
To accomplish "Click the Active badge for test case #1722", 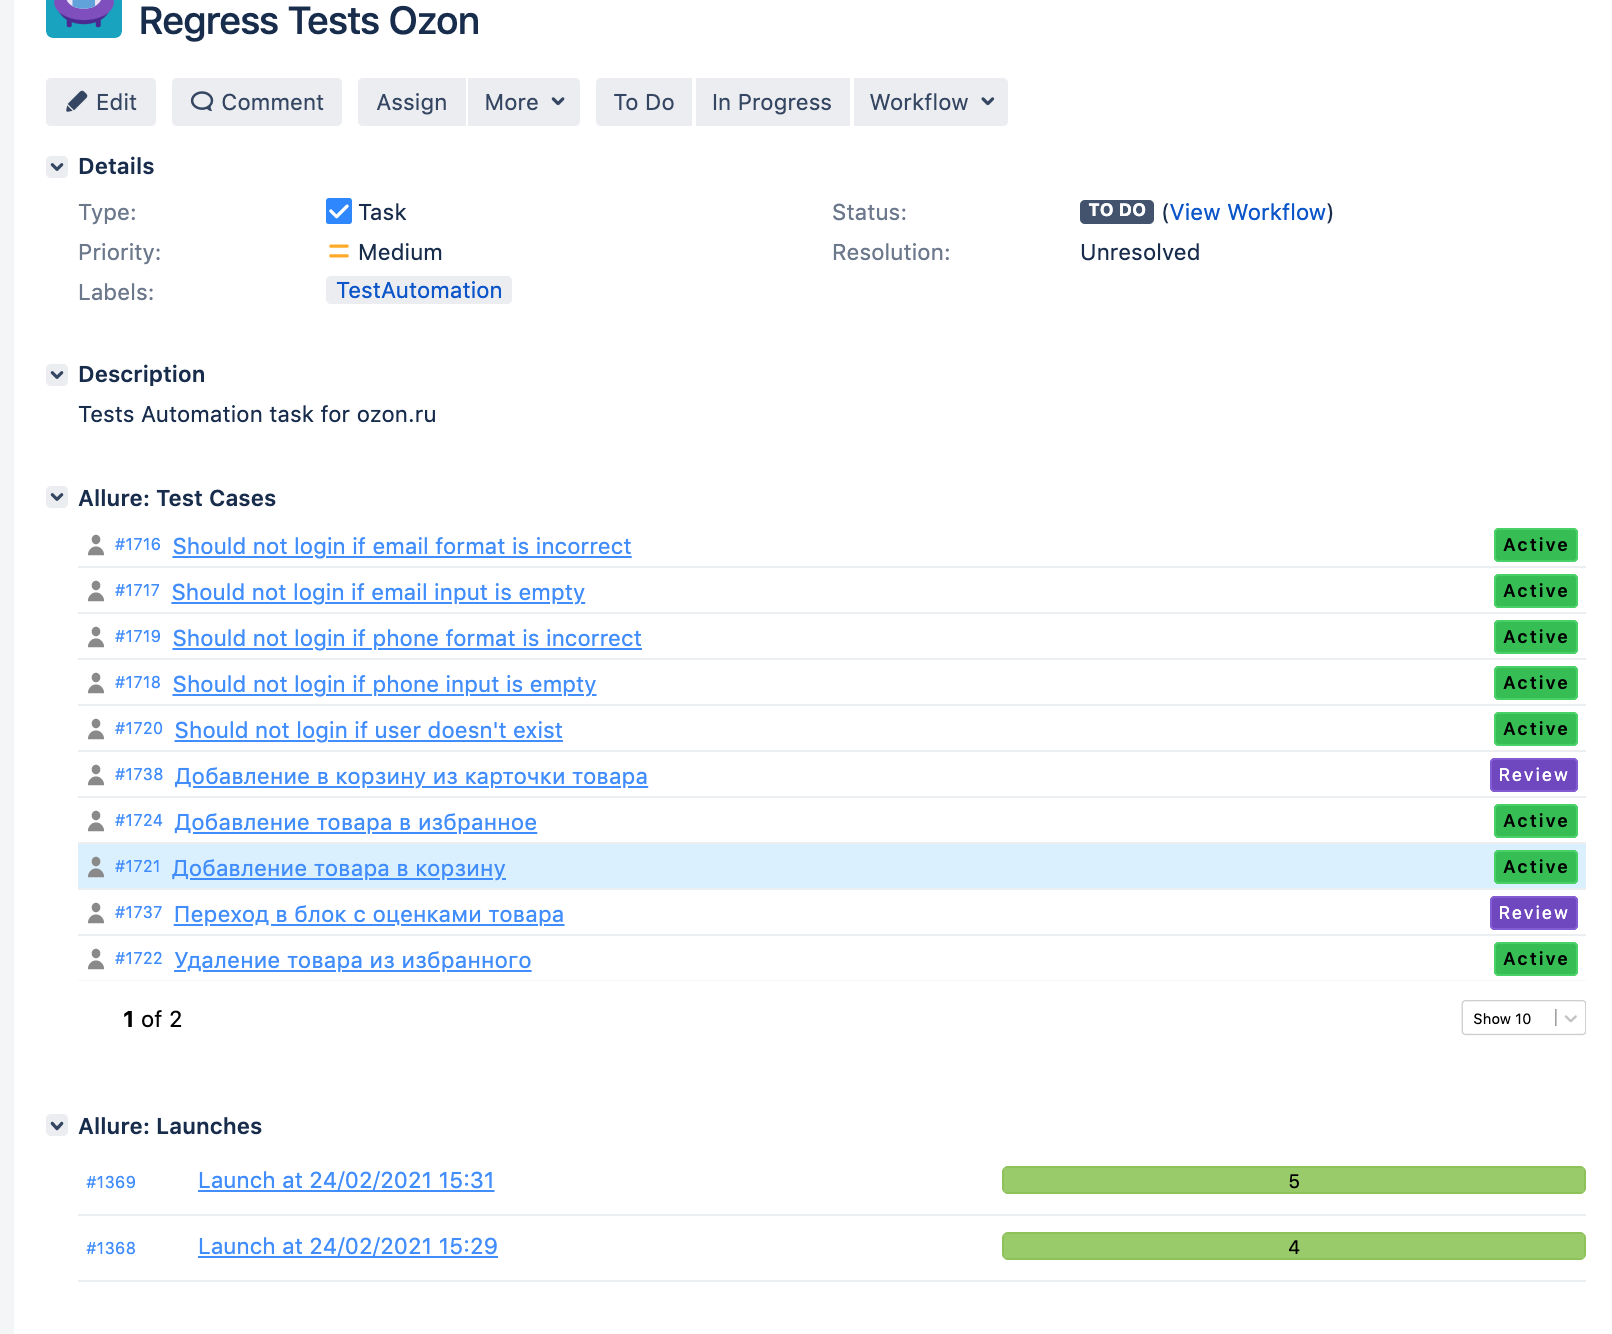I will coord(1536,959).
